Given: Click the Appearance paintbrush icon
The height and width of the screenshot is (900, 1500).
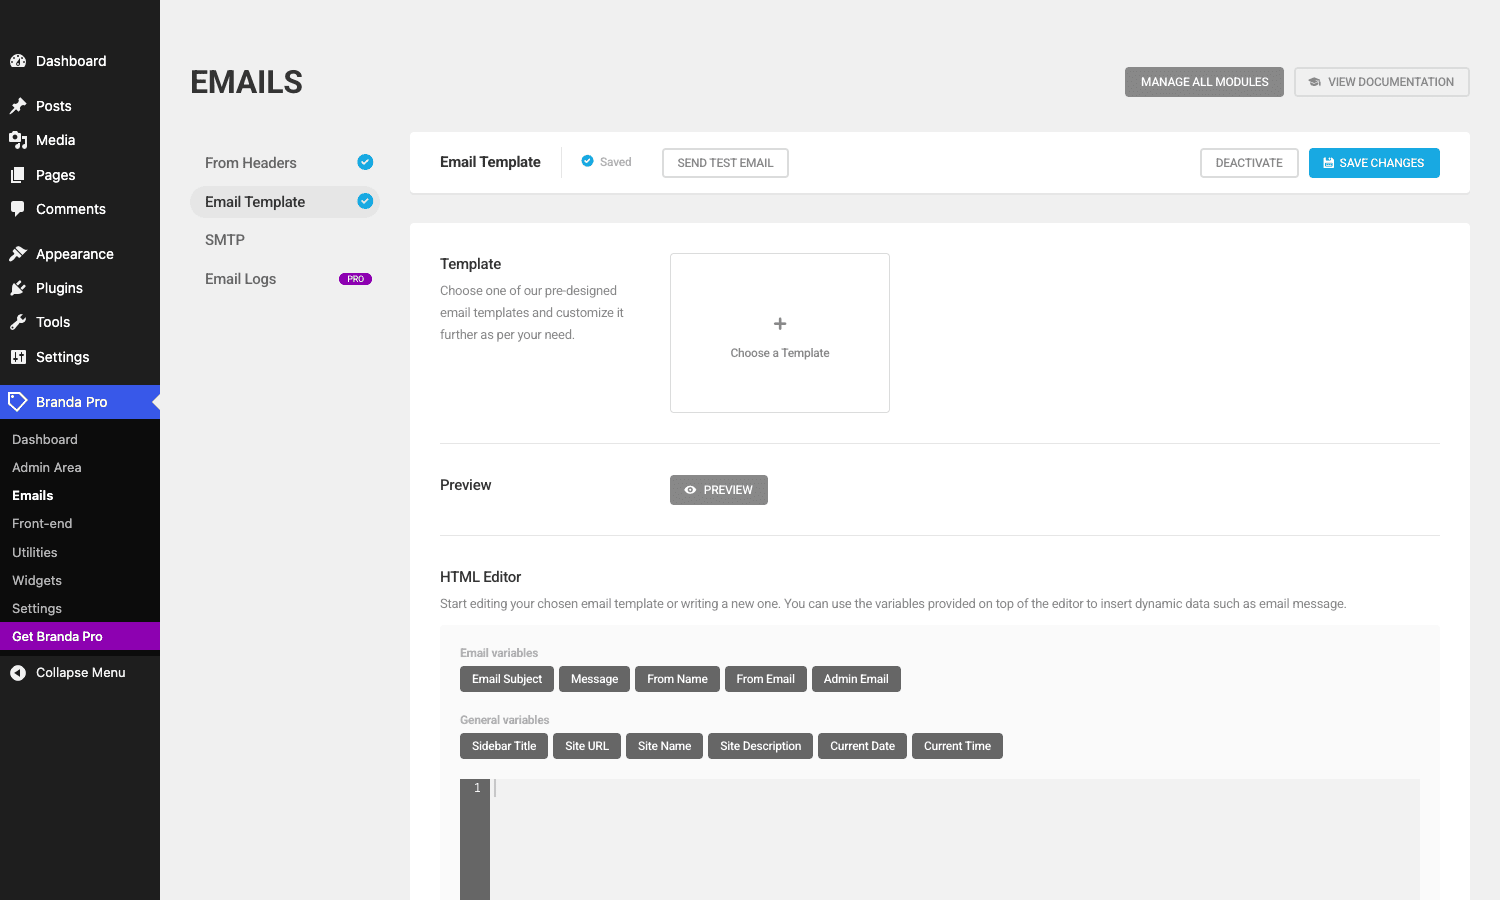Looking at the screenshot, I should (18, 254).
